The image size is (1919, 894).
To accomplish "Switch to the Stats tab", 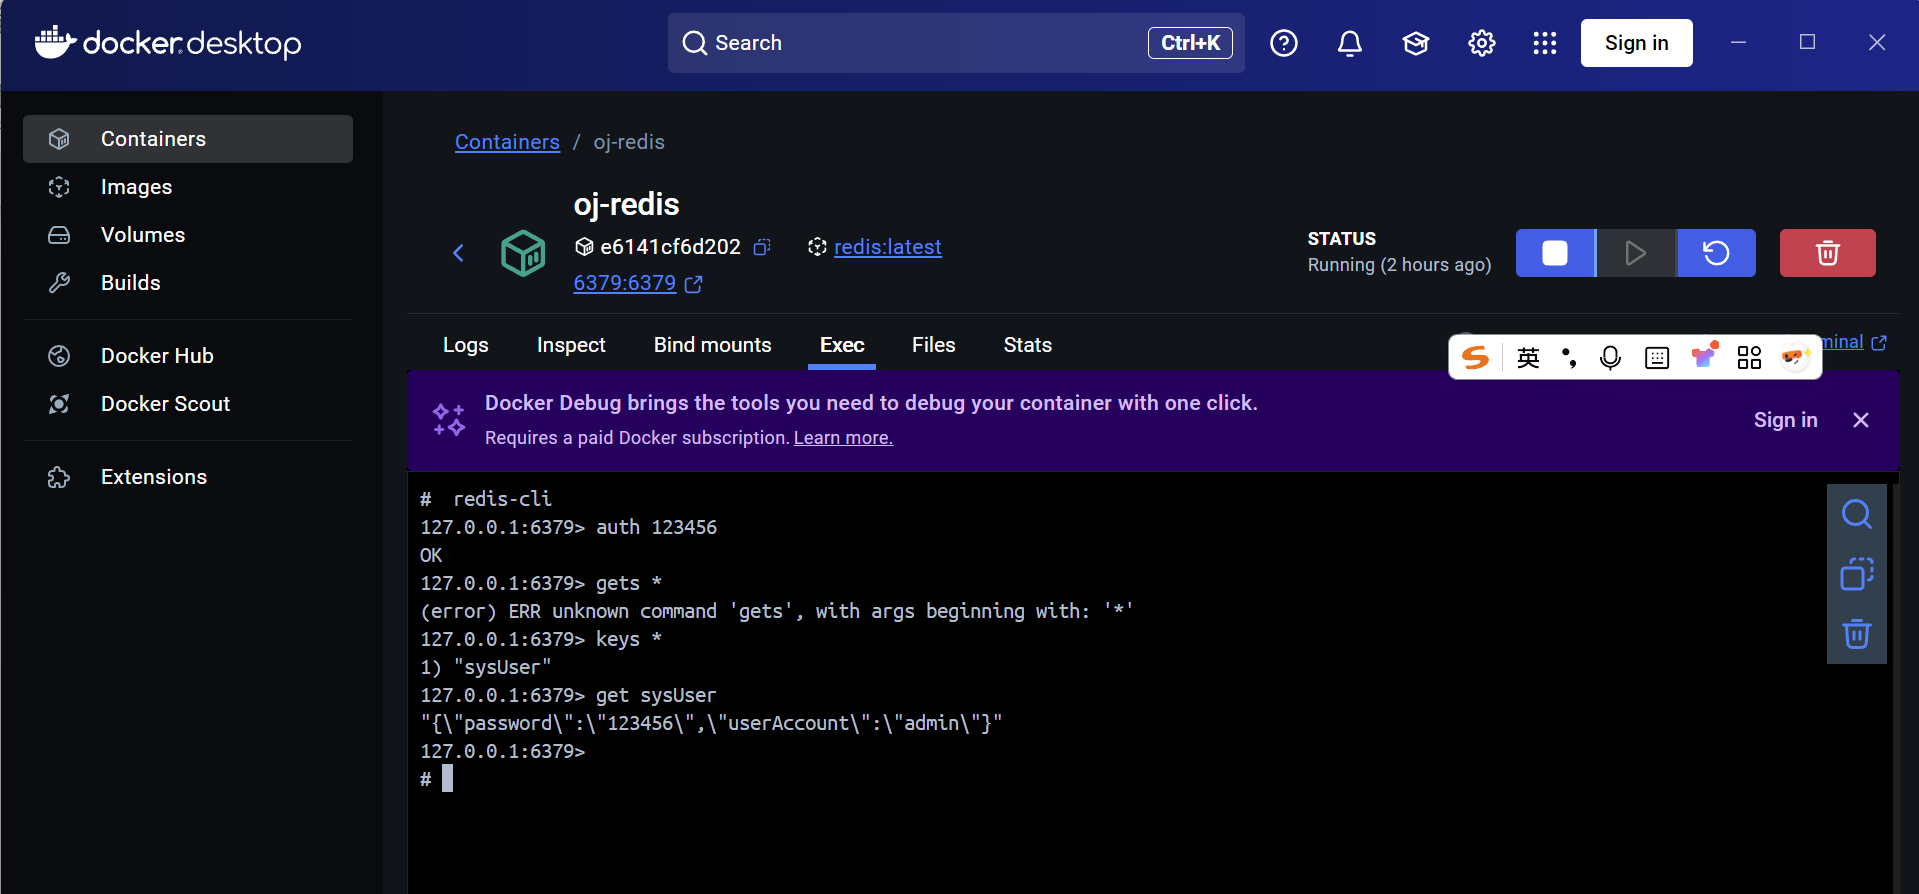I will [x=1028, y=345].
